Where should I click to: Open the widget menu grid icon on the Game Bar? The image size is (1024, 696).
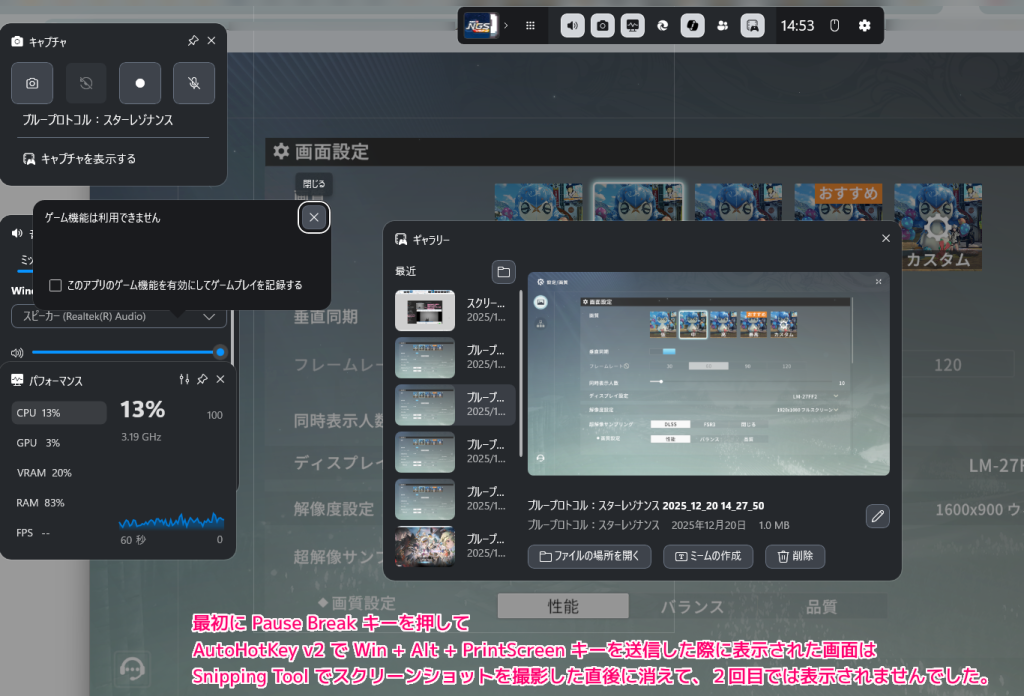click(x=530, y=24)
